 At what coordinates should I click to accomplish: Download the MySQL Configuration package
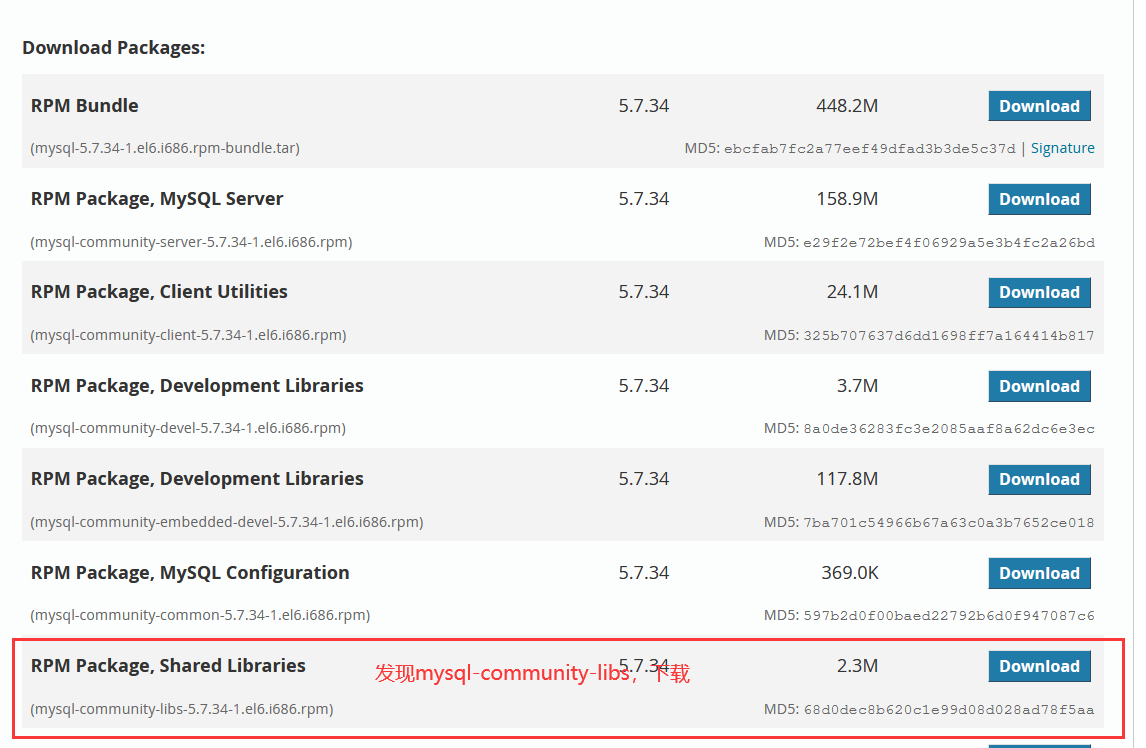tap(1039, 573)
